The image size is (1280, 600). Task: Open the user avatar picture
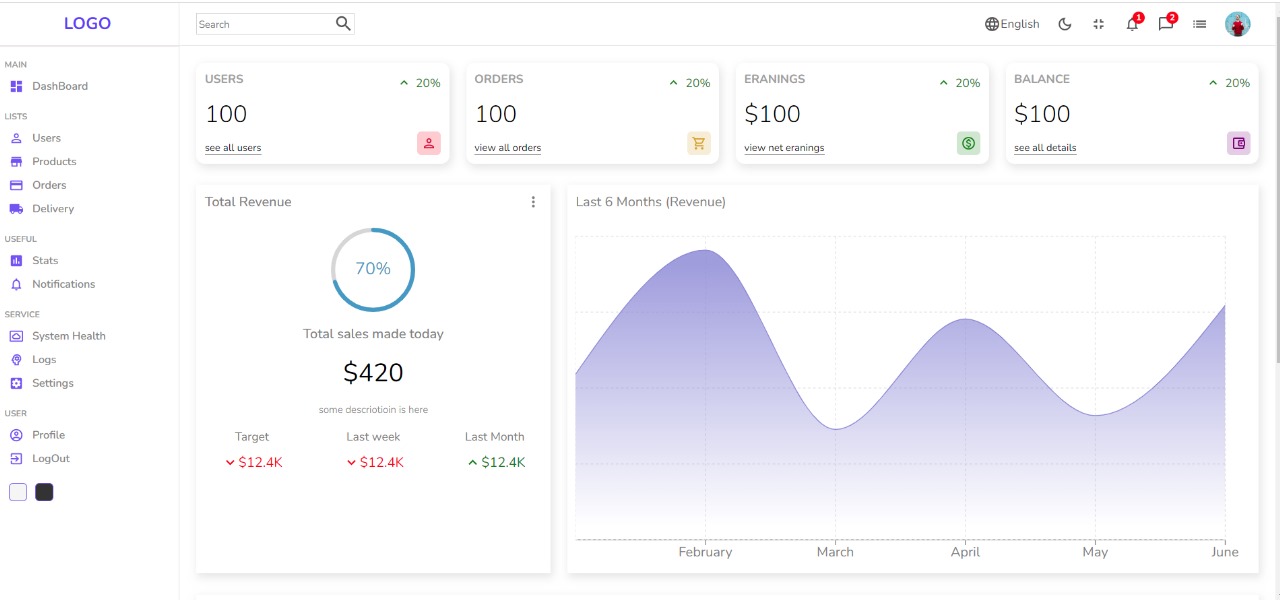1238,24
